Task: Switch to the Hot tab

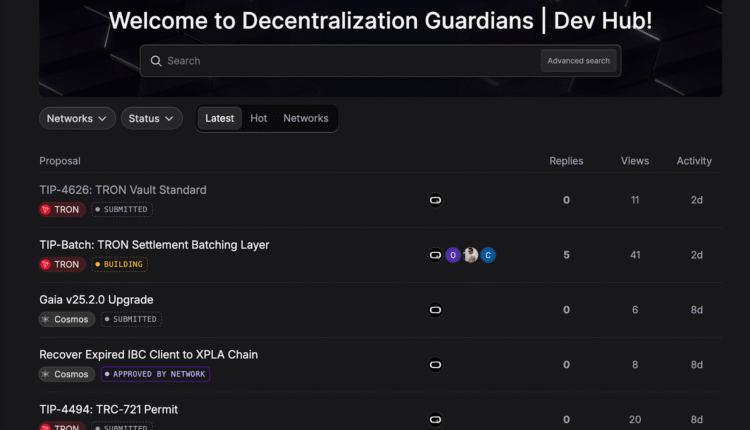Action: tap(259, 118)
